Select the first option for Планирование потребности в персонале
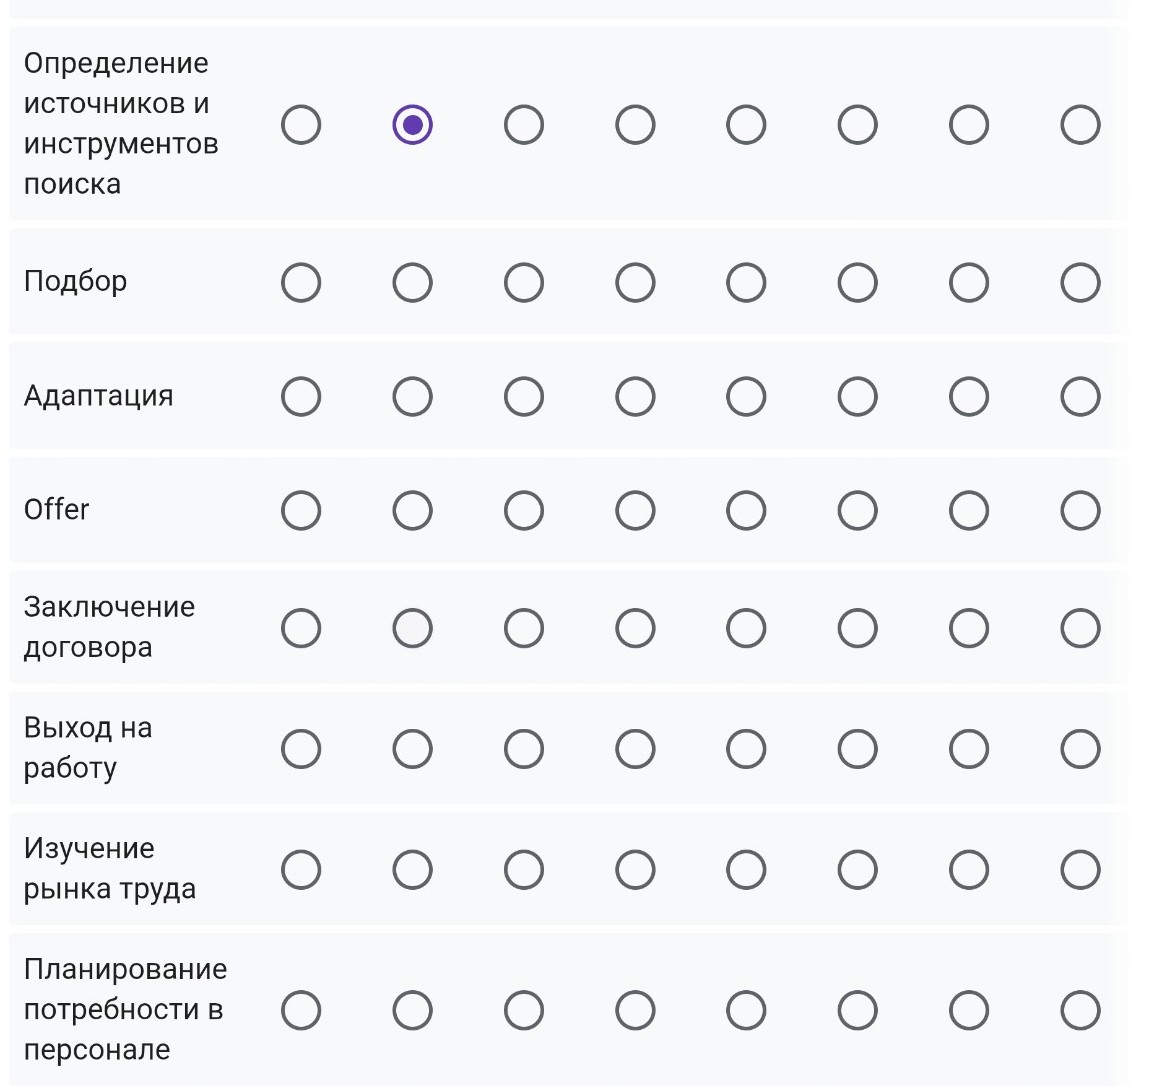1172x1089 pixels. pos(301,1010)
